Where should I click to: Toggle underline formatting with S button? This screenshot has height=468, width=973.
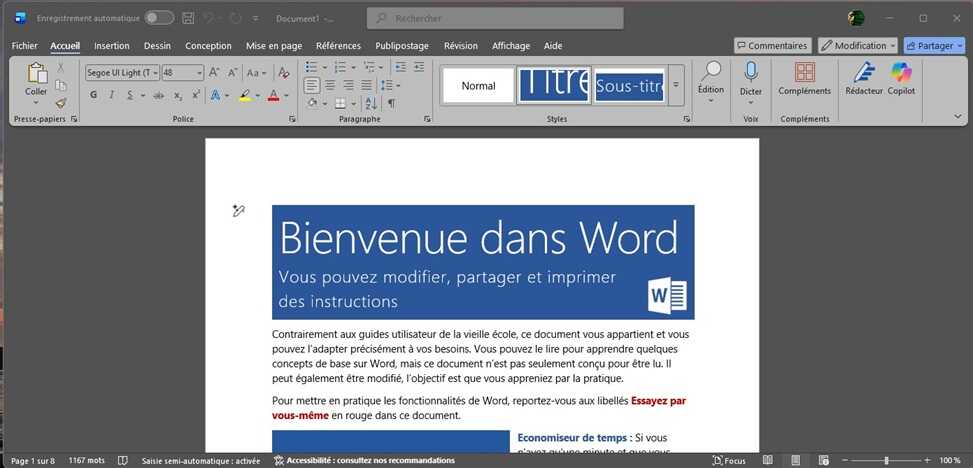tap(130, 95)
